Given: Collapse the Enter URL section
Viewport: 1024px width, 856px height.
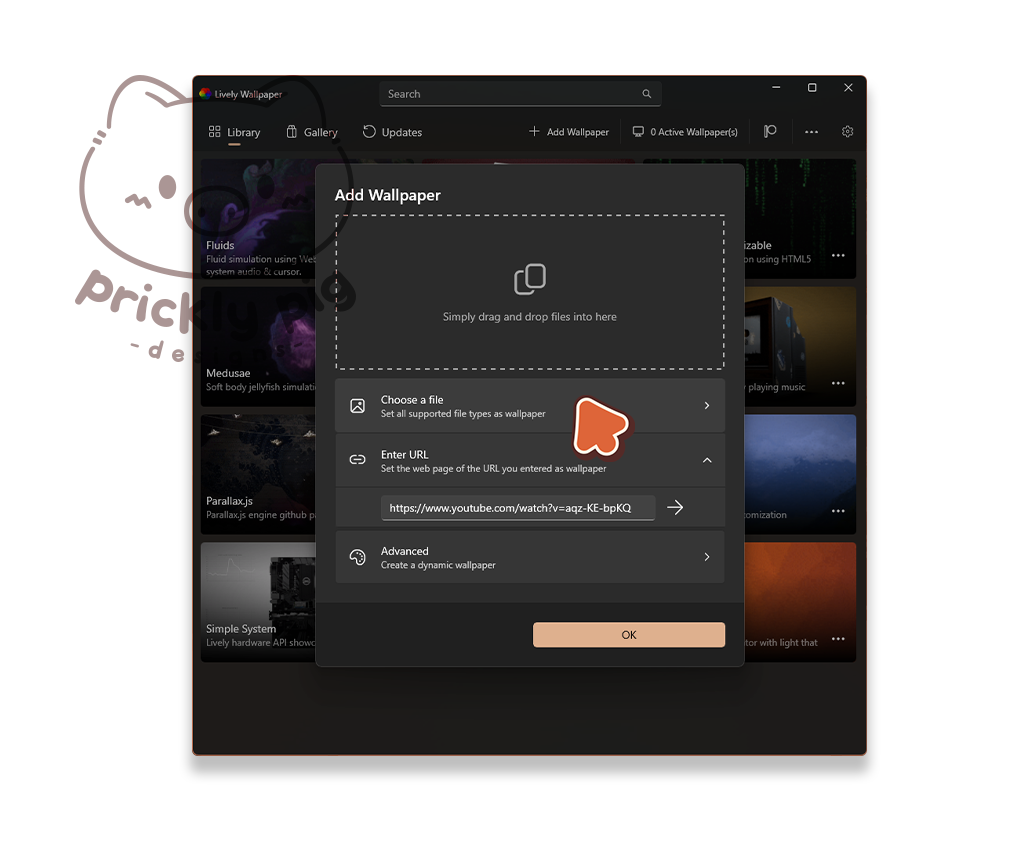Looking at the screenshot, I should tap(707, 460).
